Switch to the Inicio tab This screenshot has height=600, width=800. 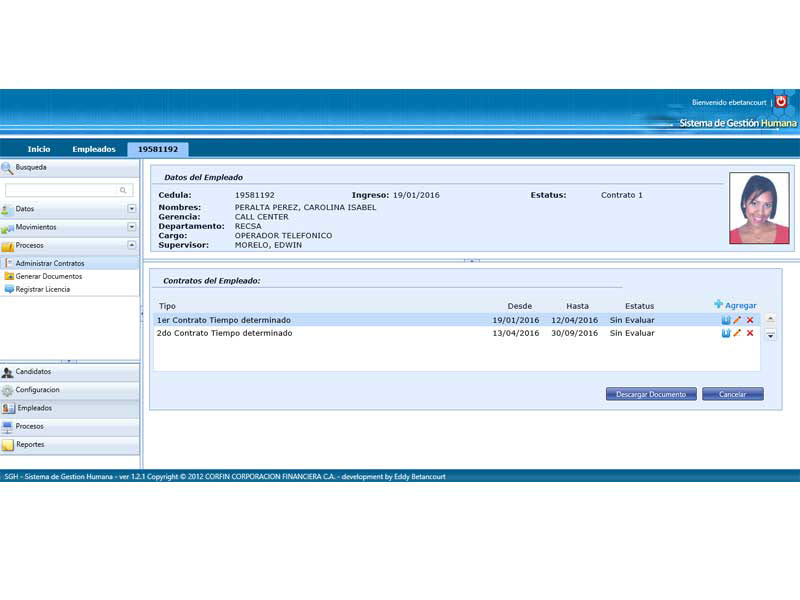pyautogui.click(x=39, y=149)
